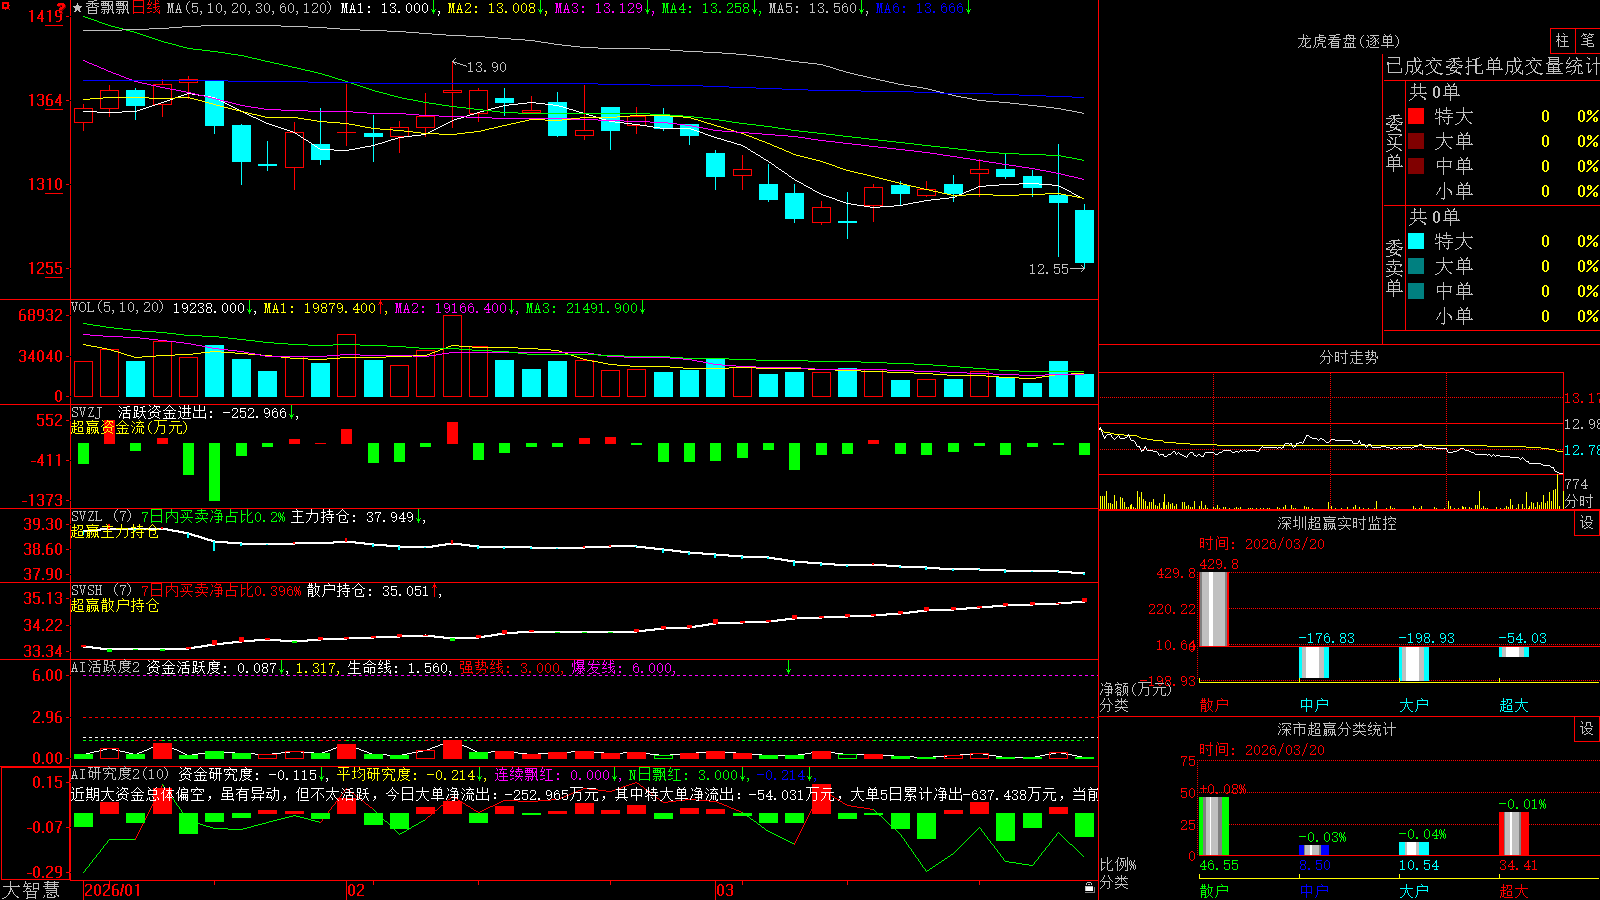The width and height of the screenshot is (1600, 900).
Task: Click the 爆发线: 6.000 label
Action: pos(622,667)
